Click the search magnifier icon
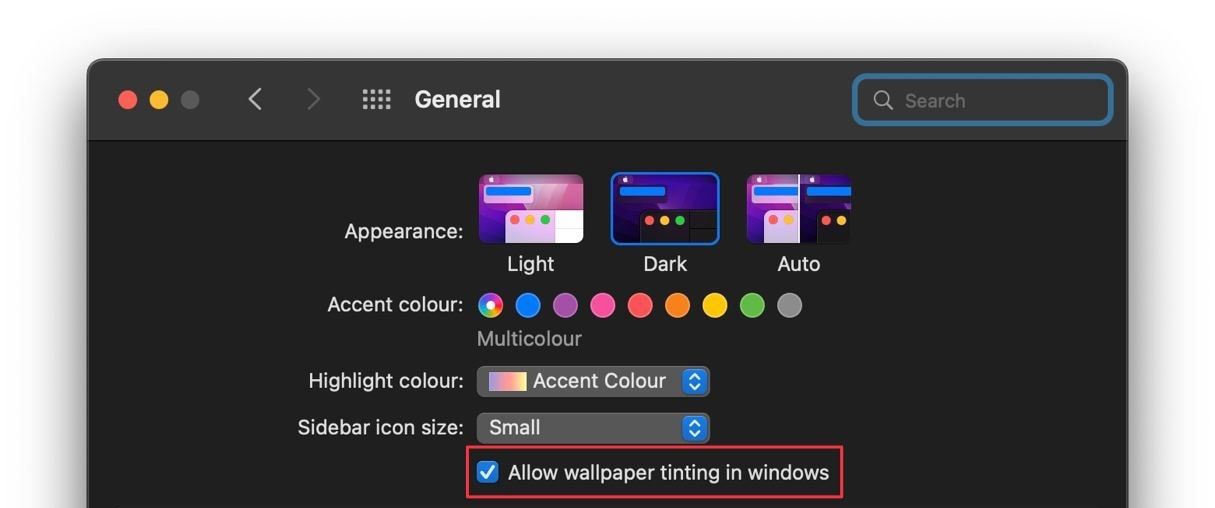The image size is (1215, 508). pos(883,100)
